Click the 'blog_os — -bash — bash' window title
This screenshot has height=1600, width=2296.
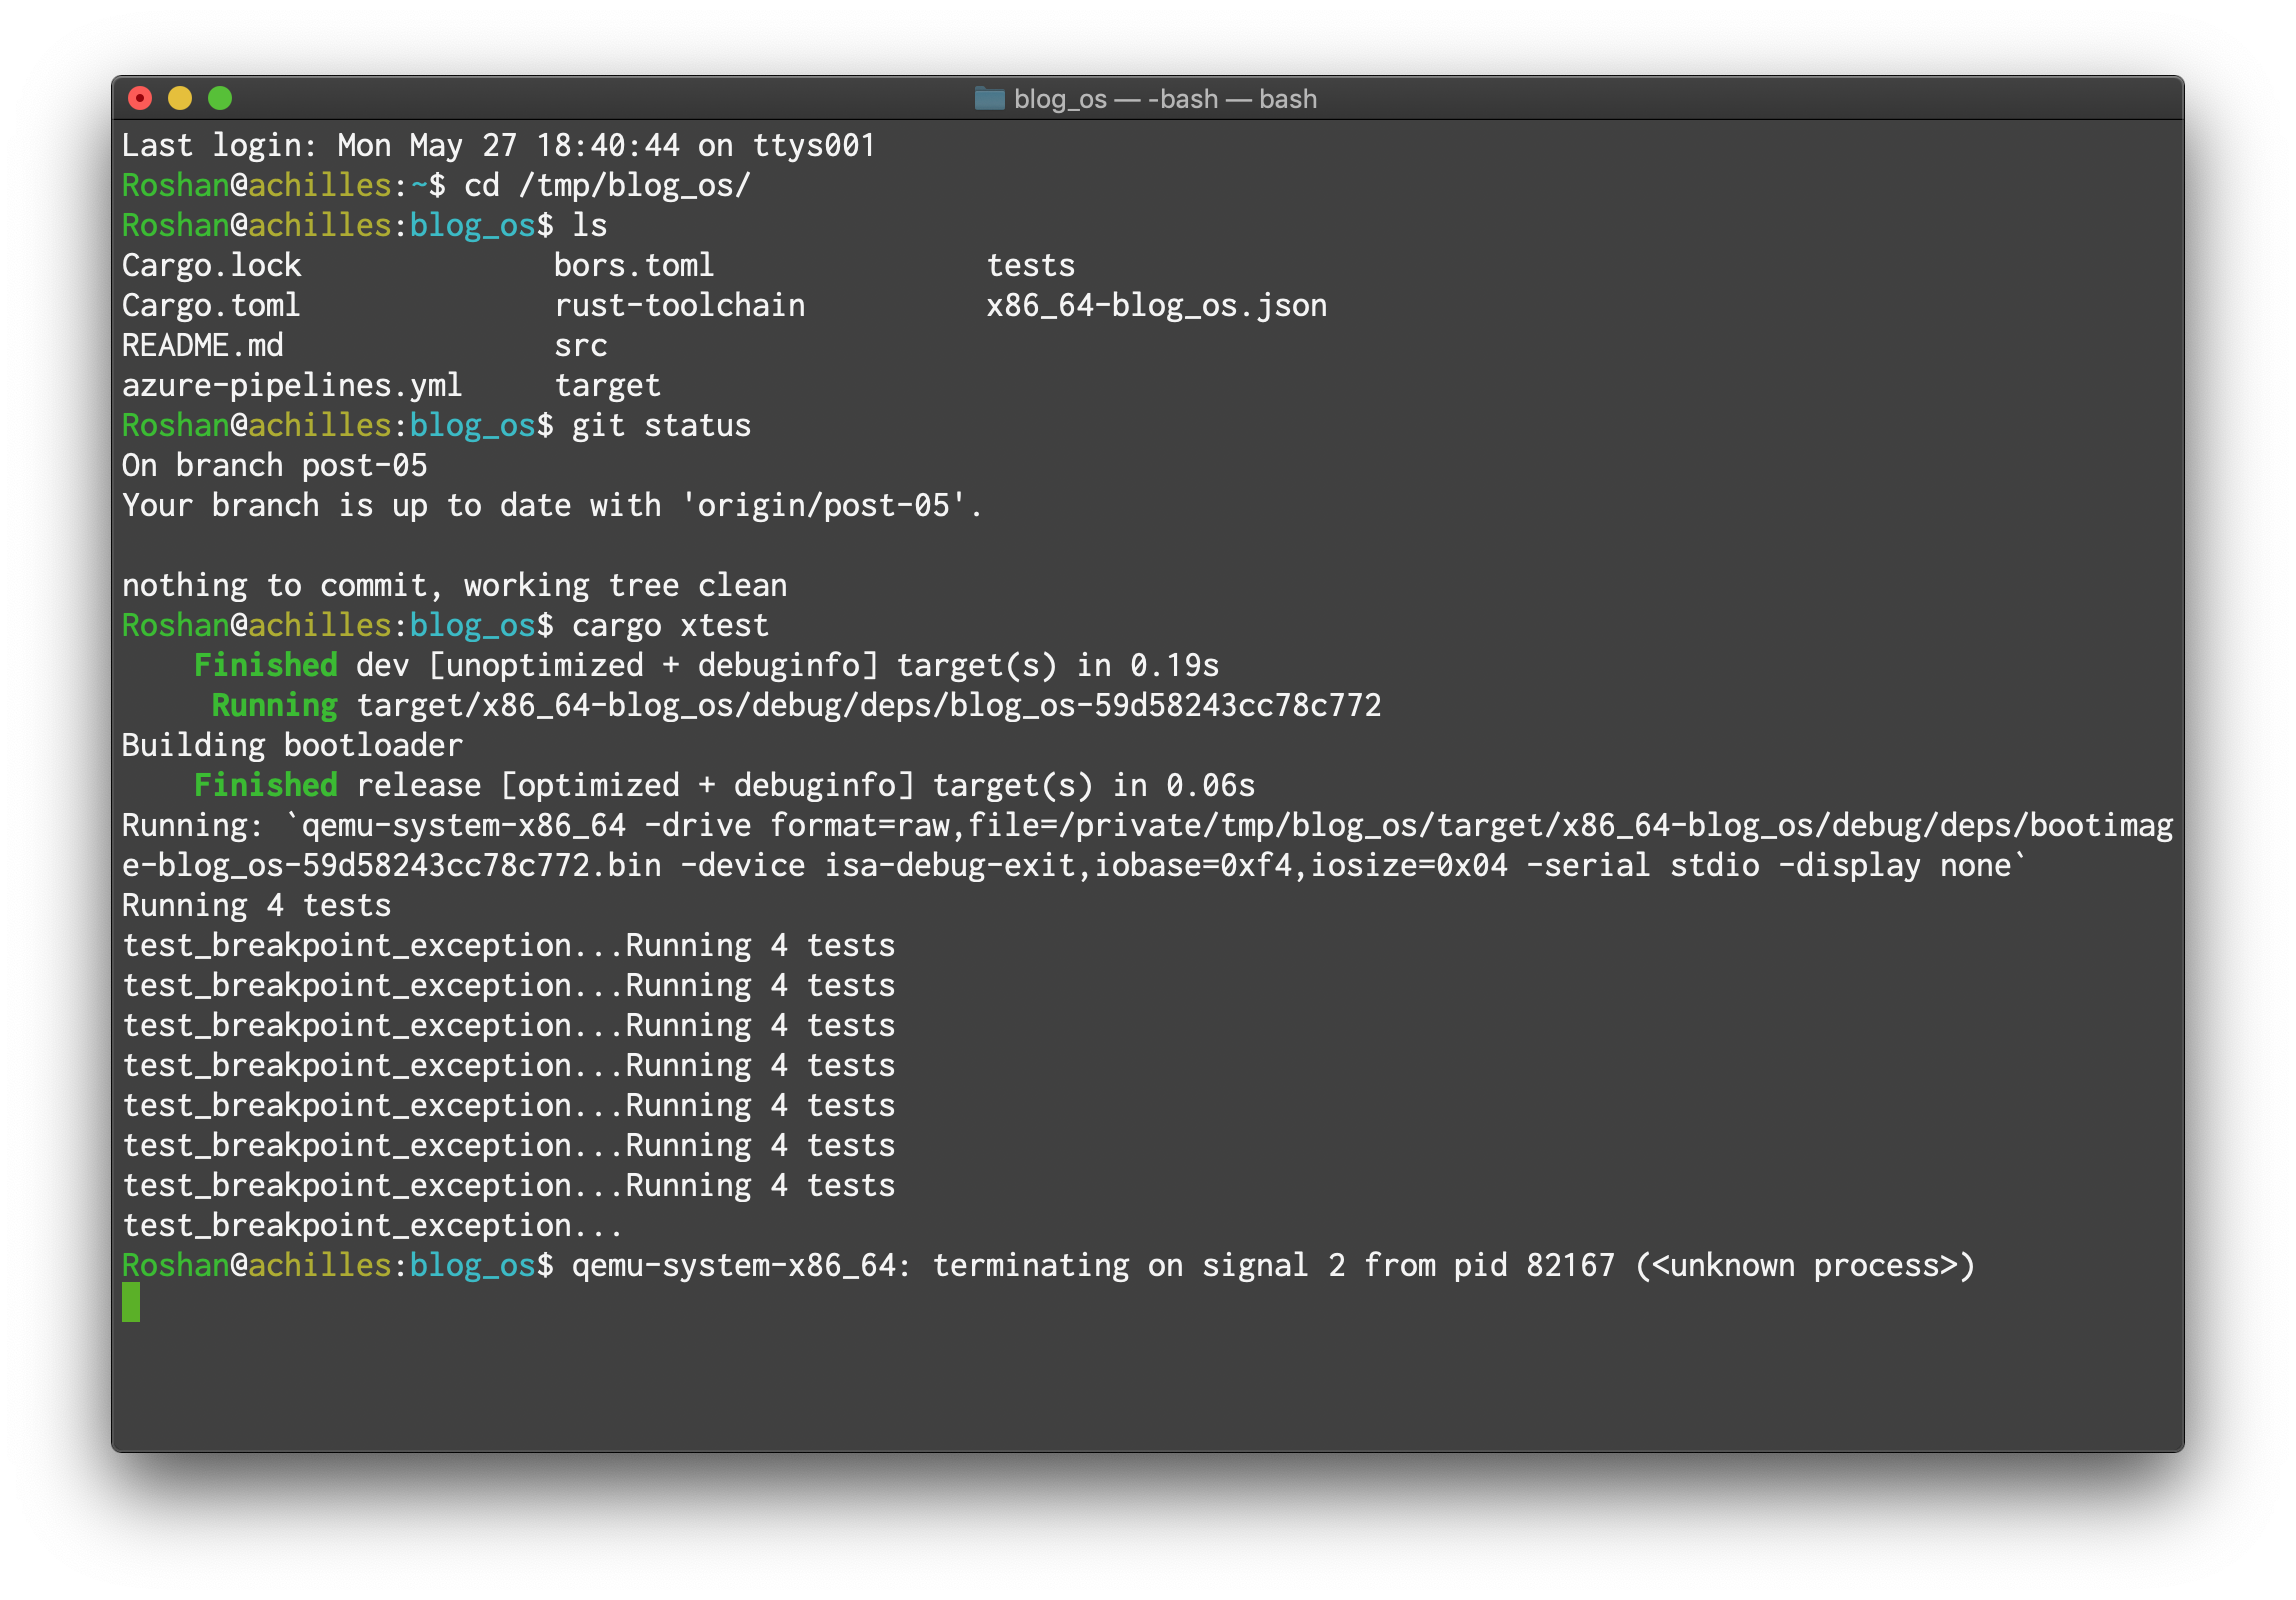1164,99
